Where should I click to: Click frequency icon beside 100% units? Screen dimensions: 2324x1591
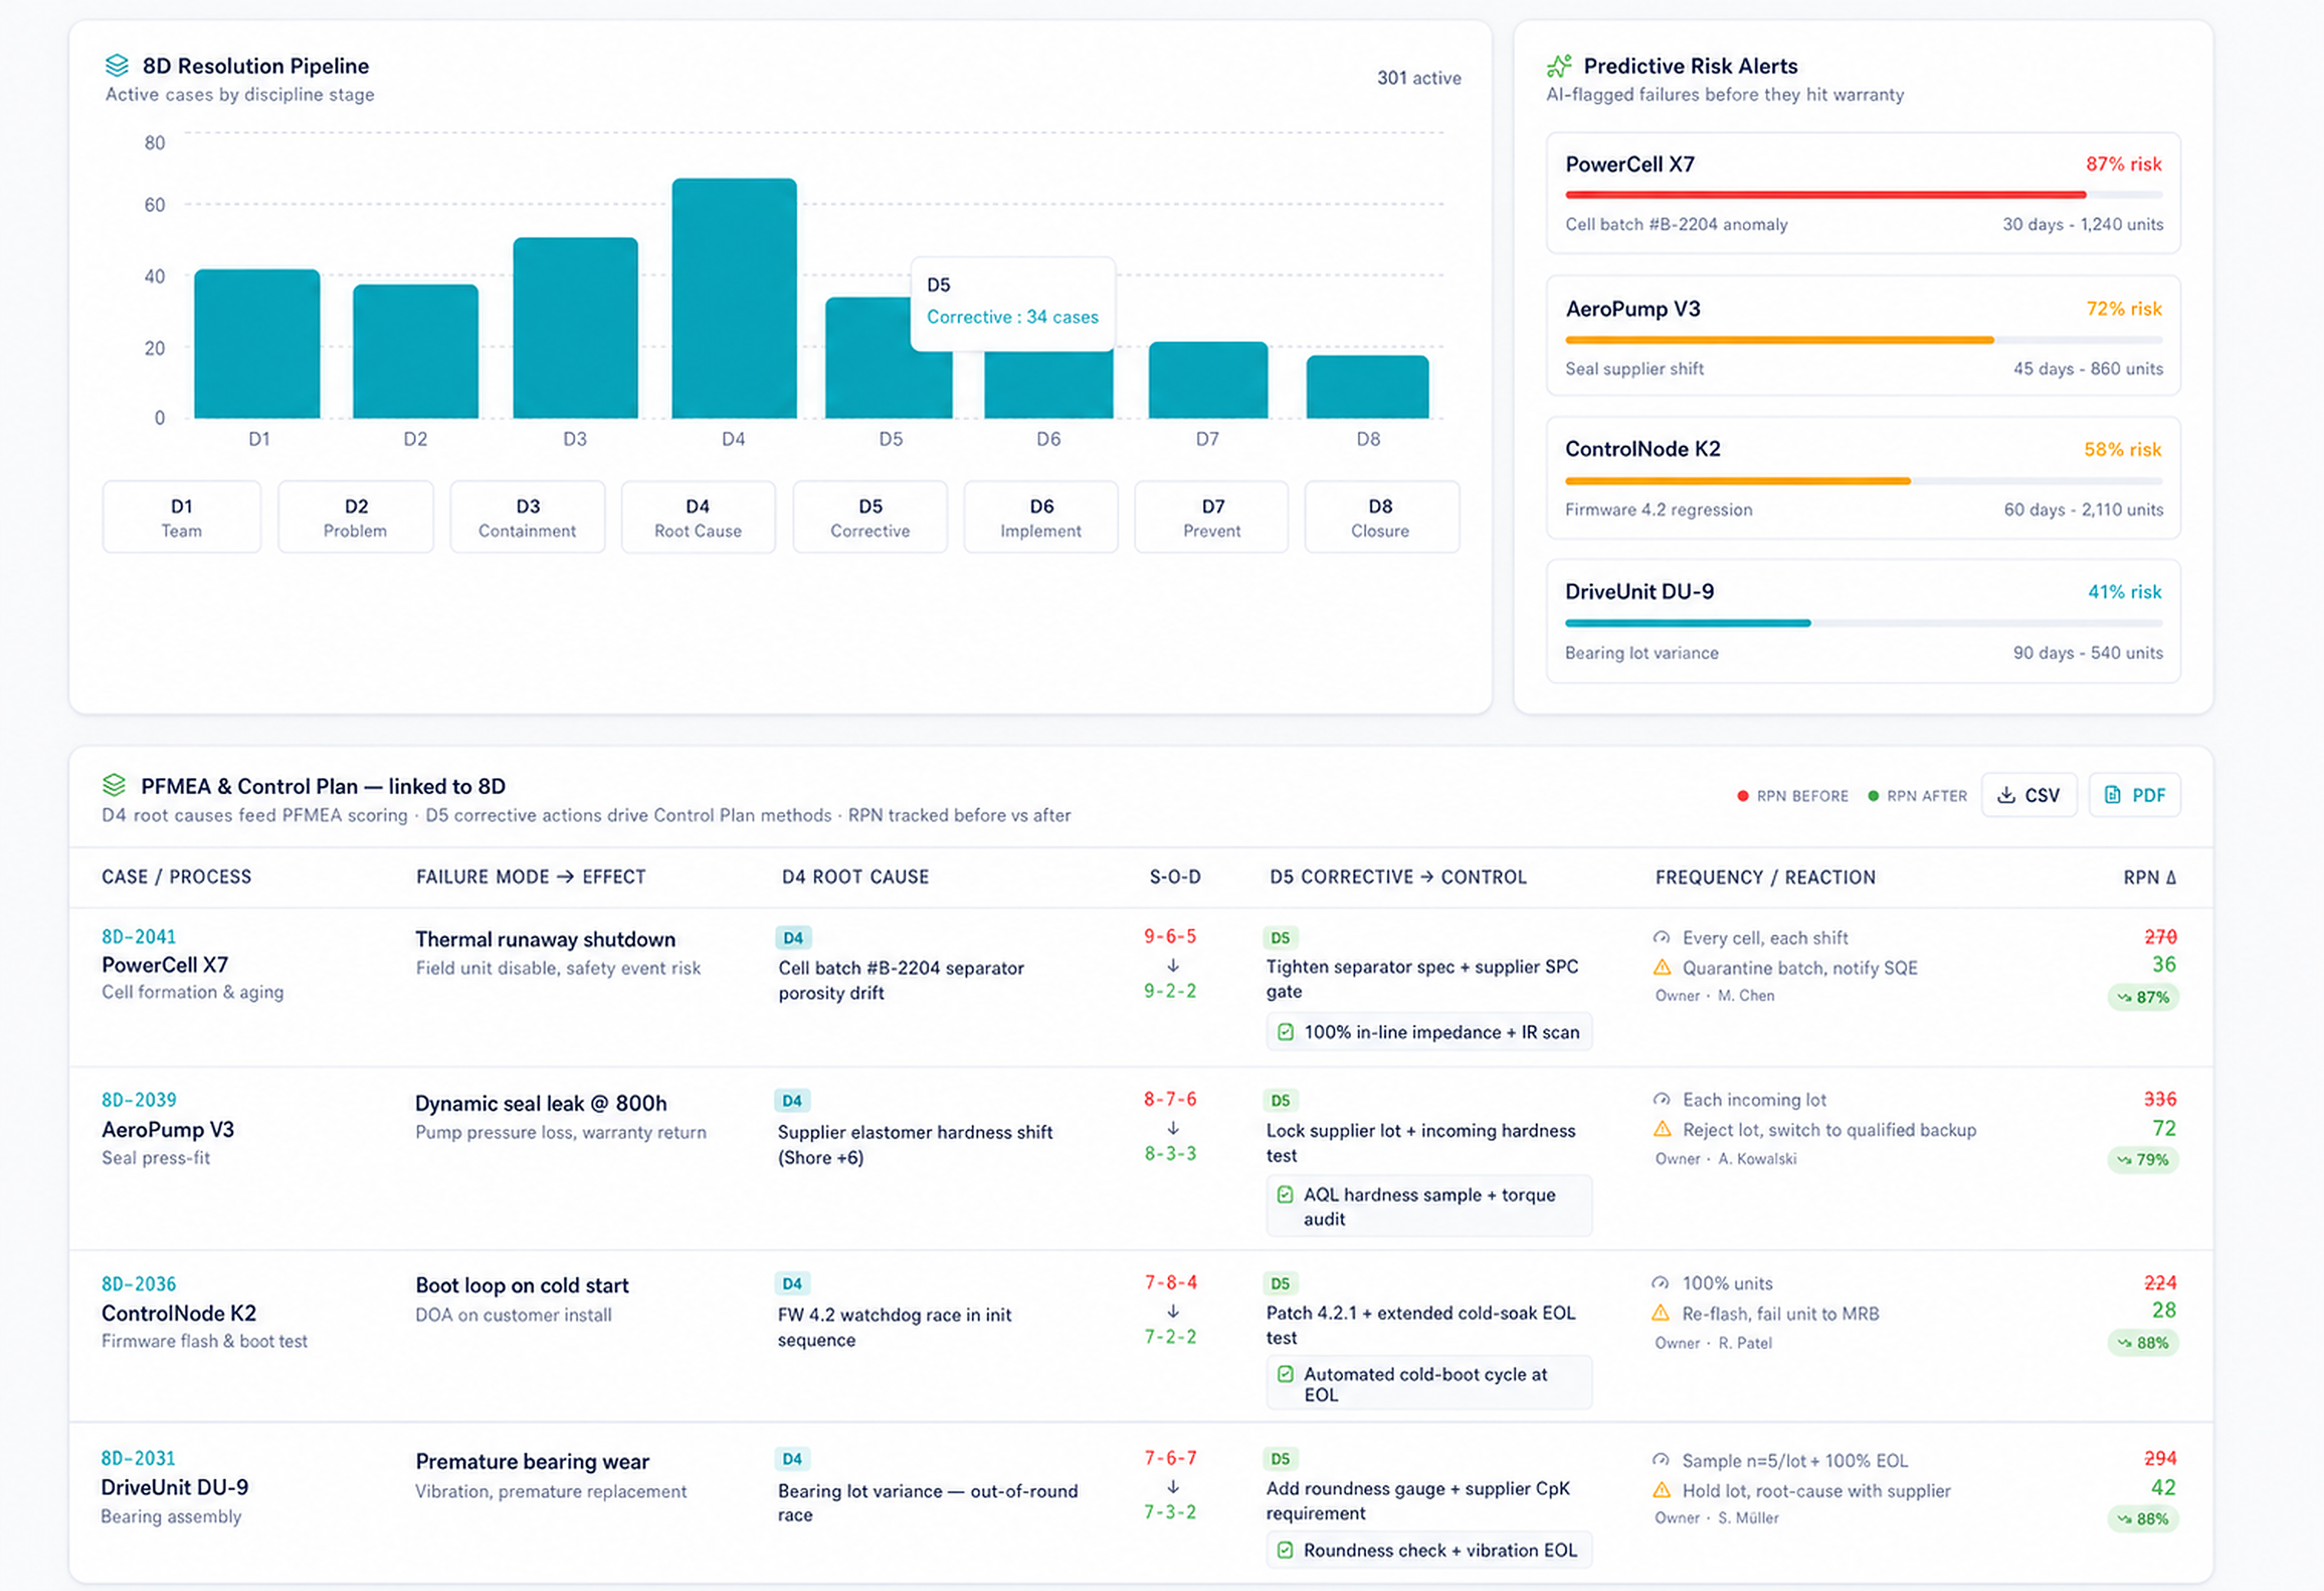(1661, 1283)
